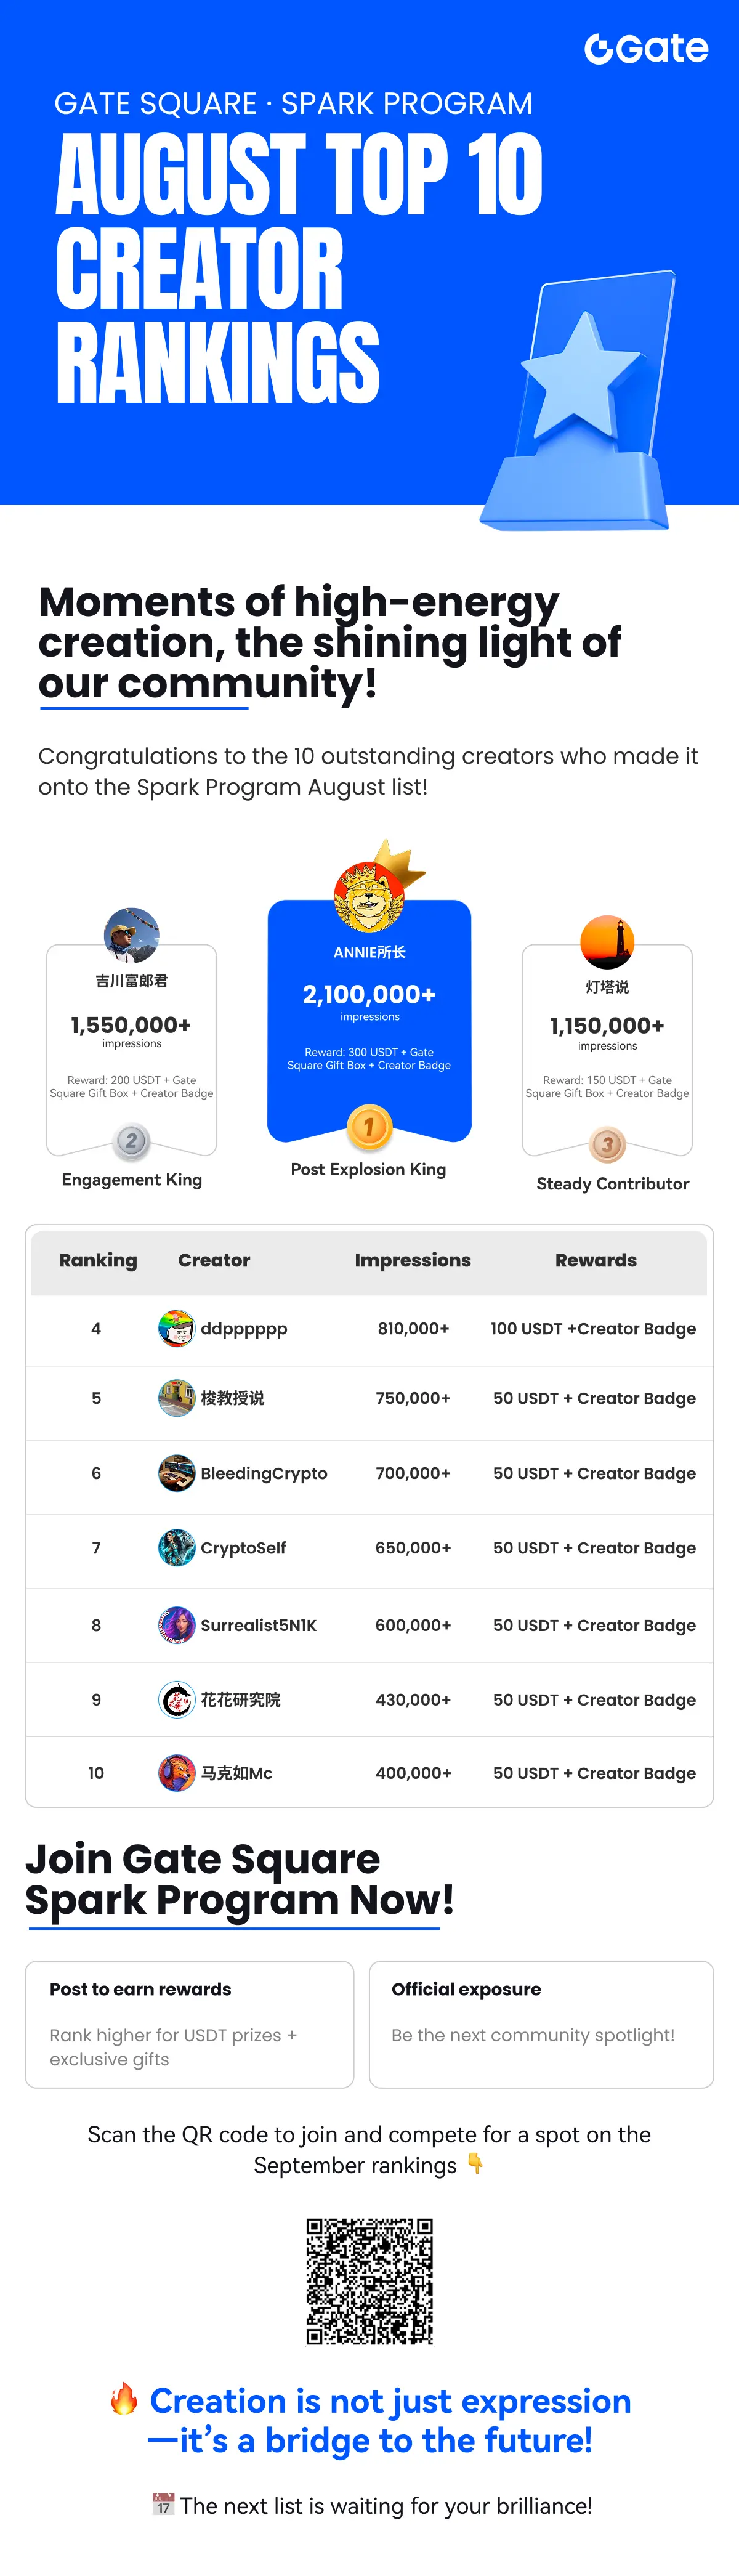Click the creator name 梭教授说

[x=232, y=1398]
